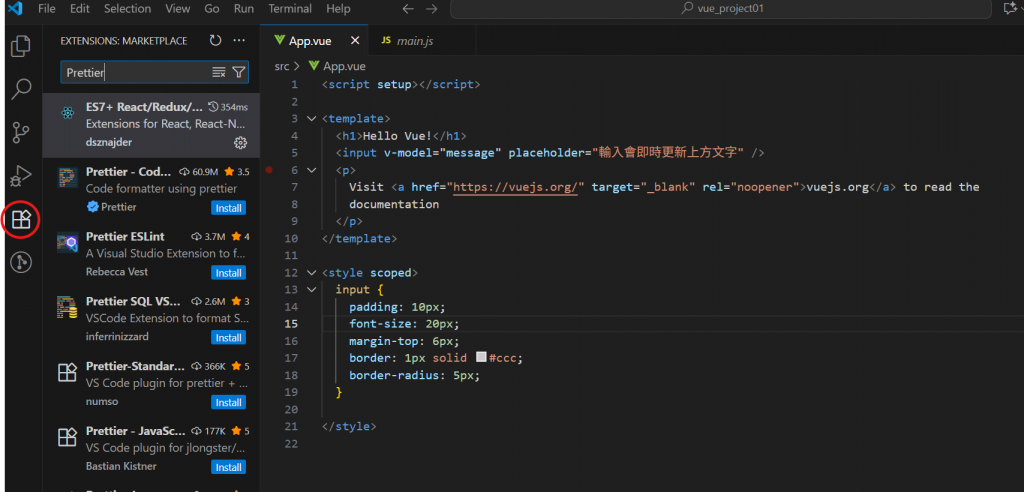Select the Prettier ESLint extension title
The width and height of the screenshot is (1024, 492).
pos(125,236)
